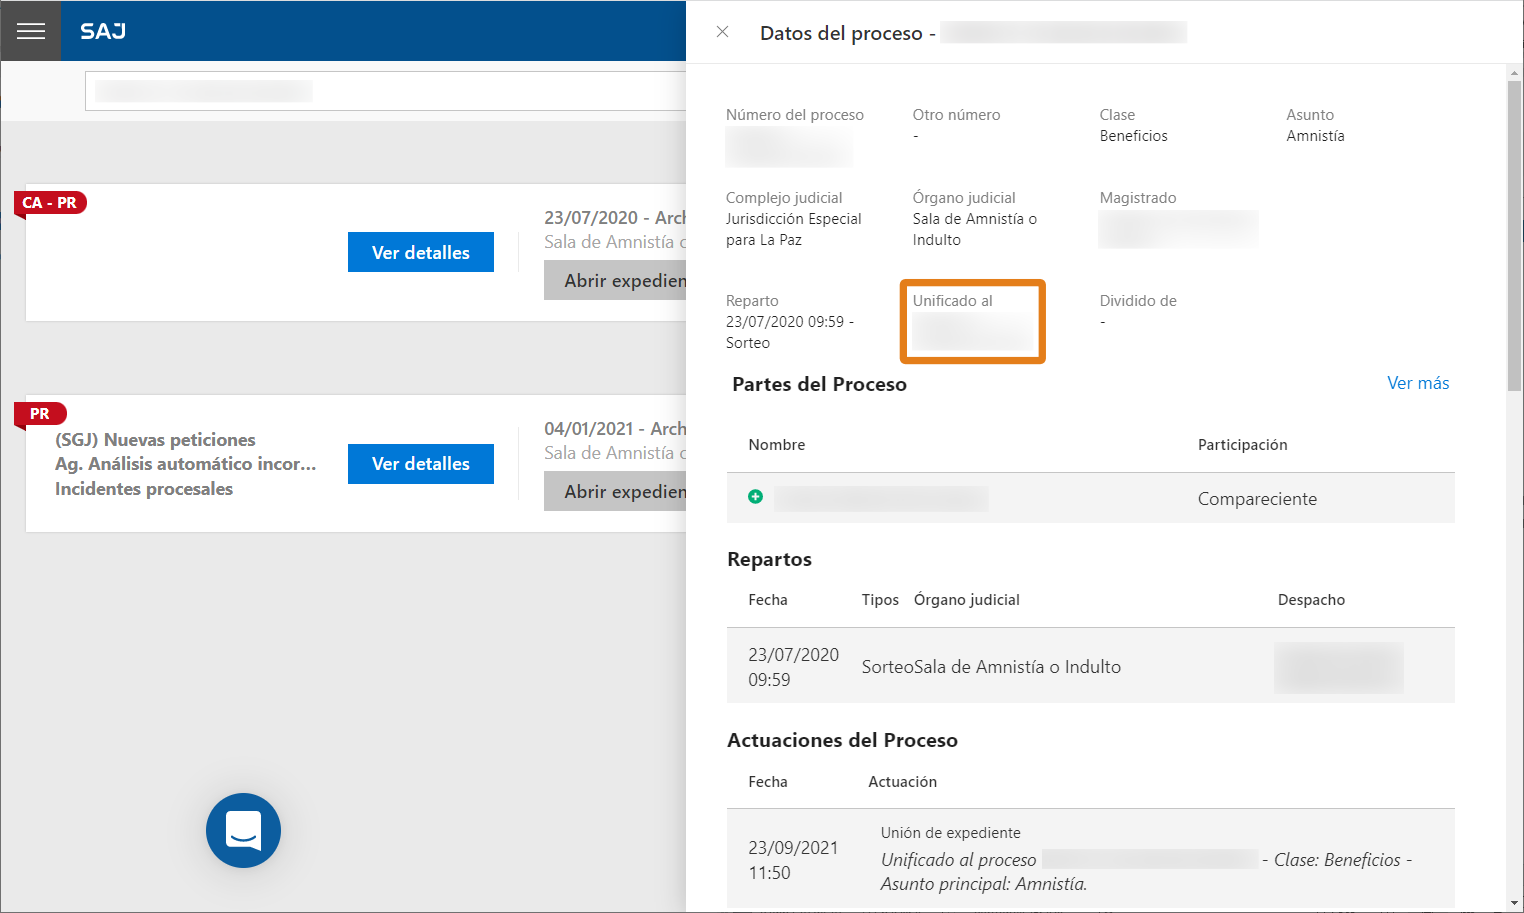Open the hamburger menu
This screenshot has height=913, width=1524.
click(31, 31)
